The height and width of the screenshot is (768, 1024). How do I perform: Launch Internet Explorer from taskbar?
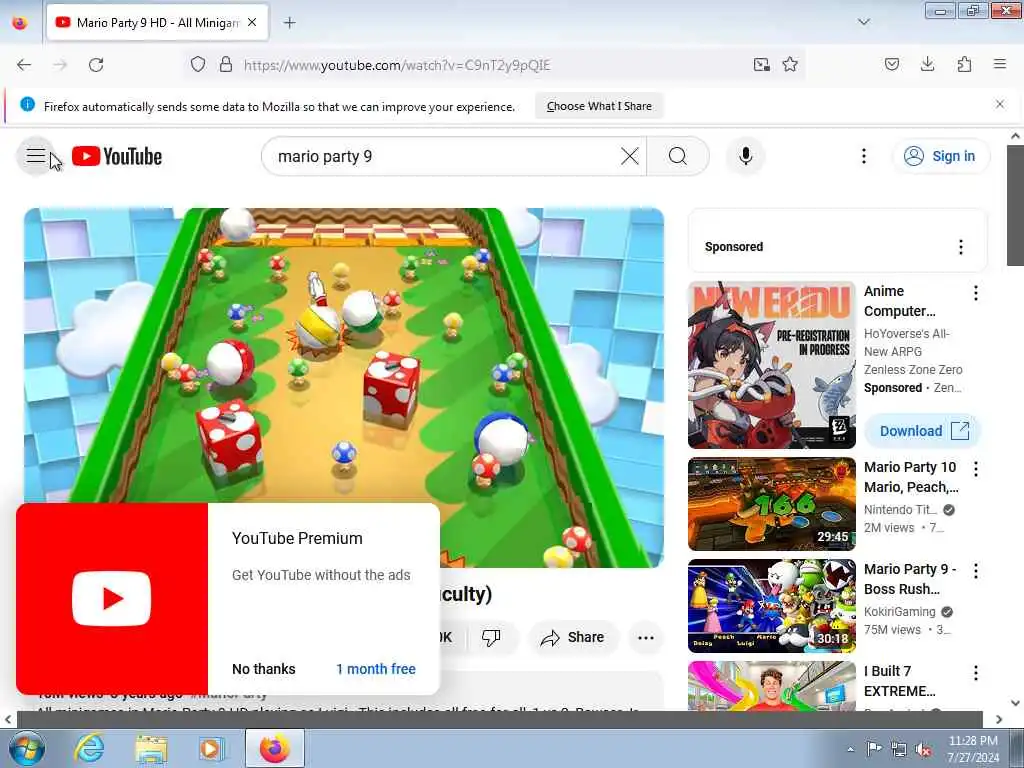(89, 748)
